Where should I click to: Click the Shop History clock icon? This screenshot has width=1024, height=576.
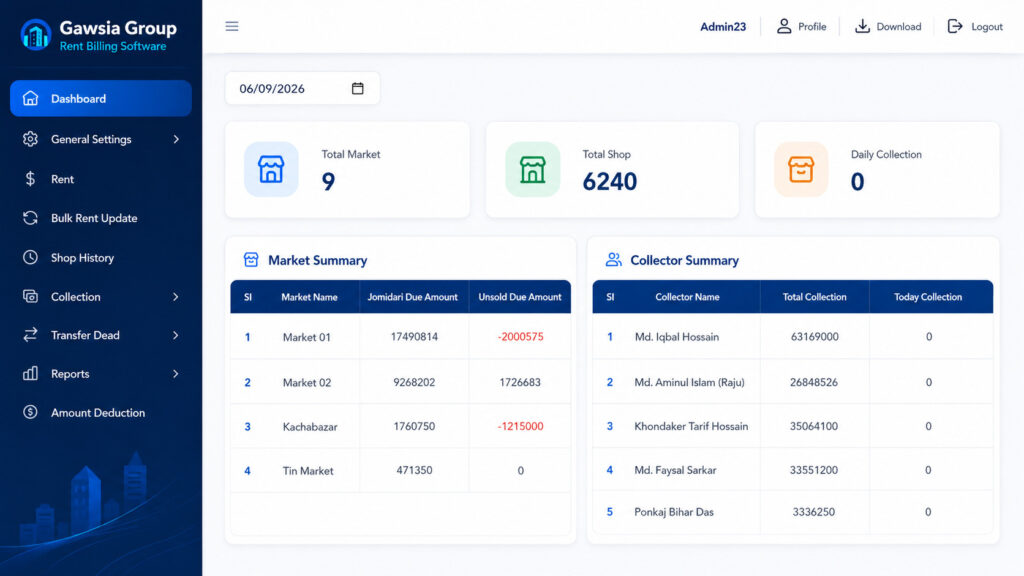(30, 257)
